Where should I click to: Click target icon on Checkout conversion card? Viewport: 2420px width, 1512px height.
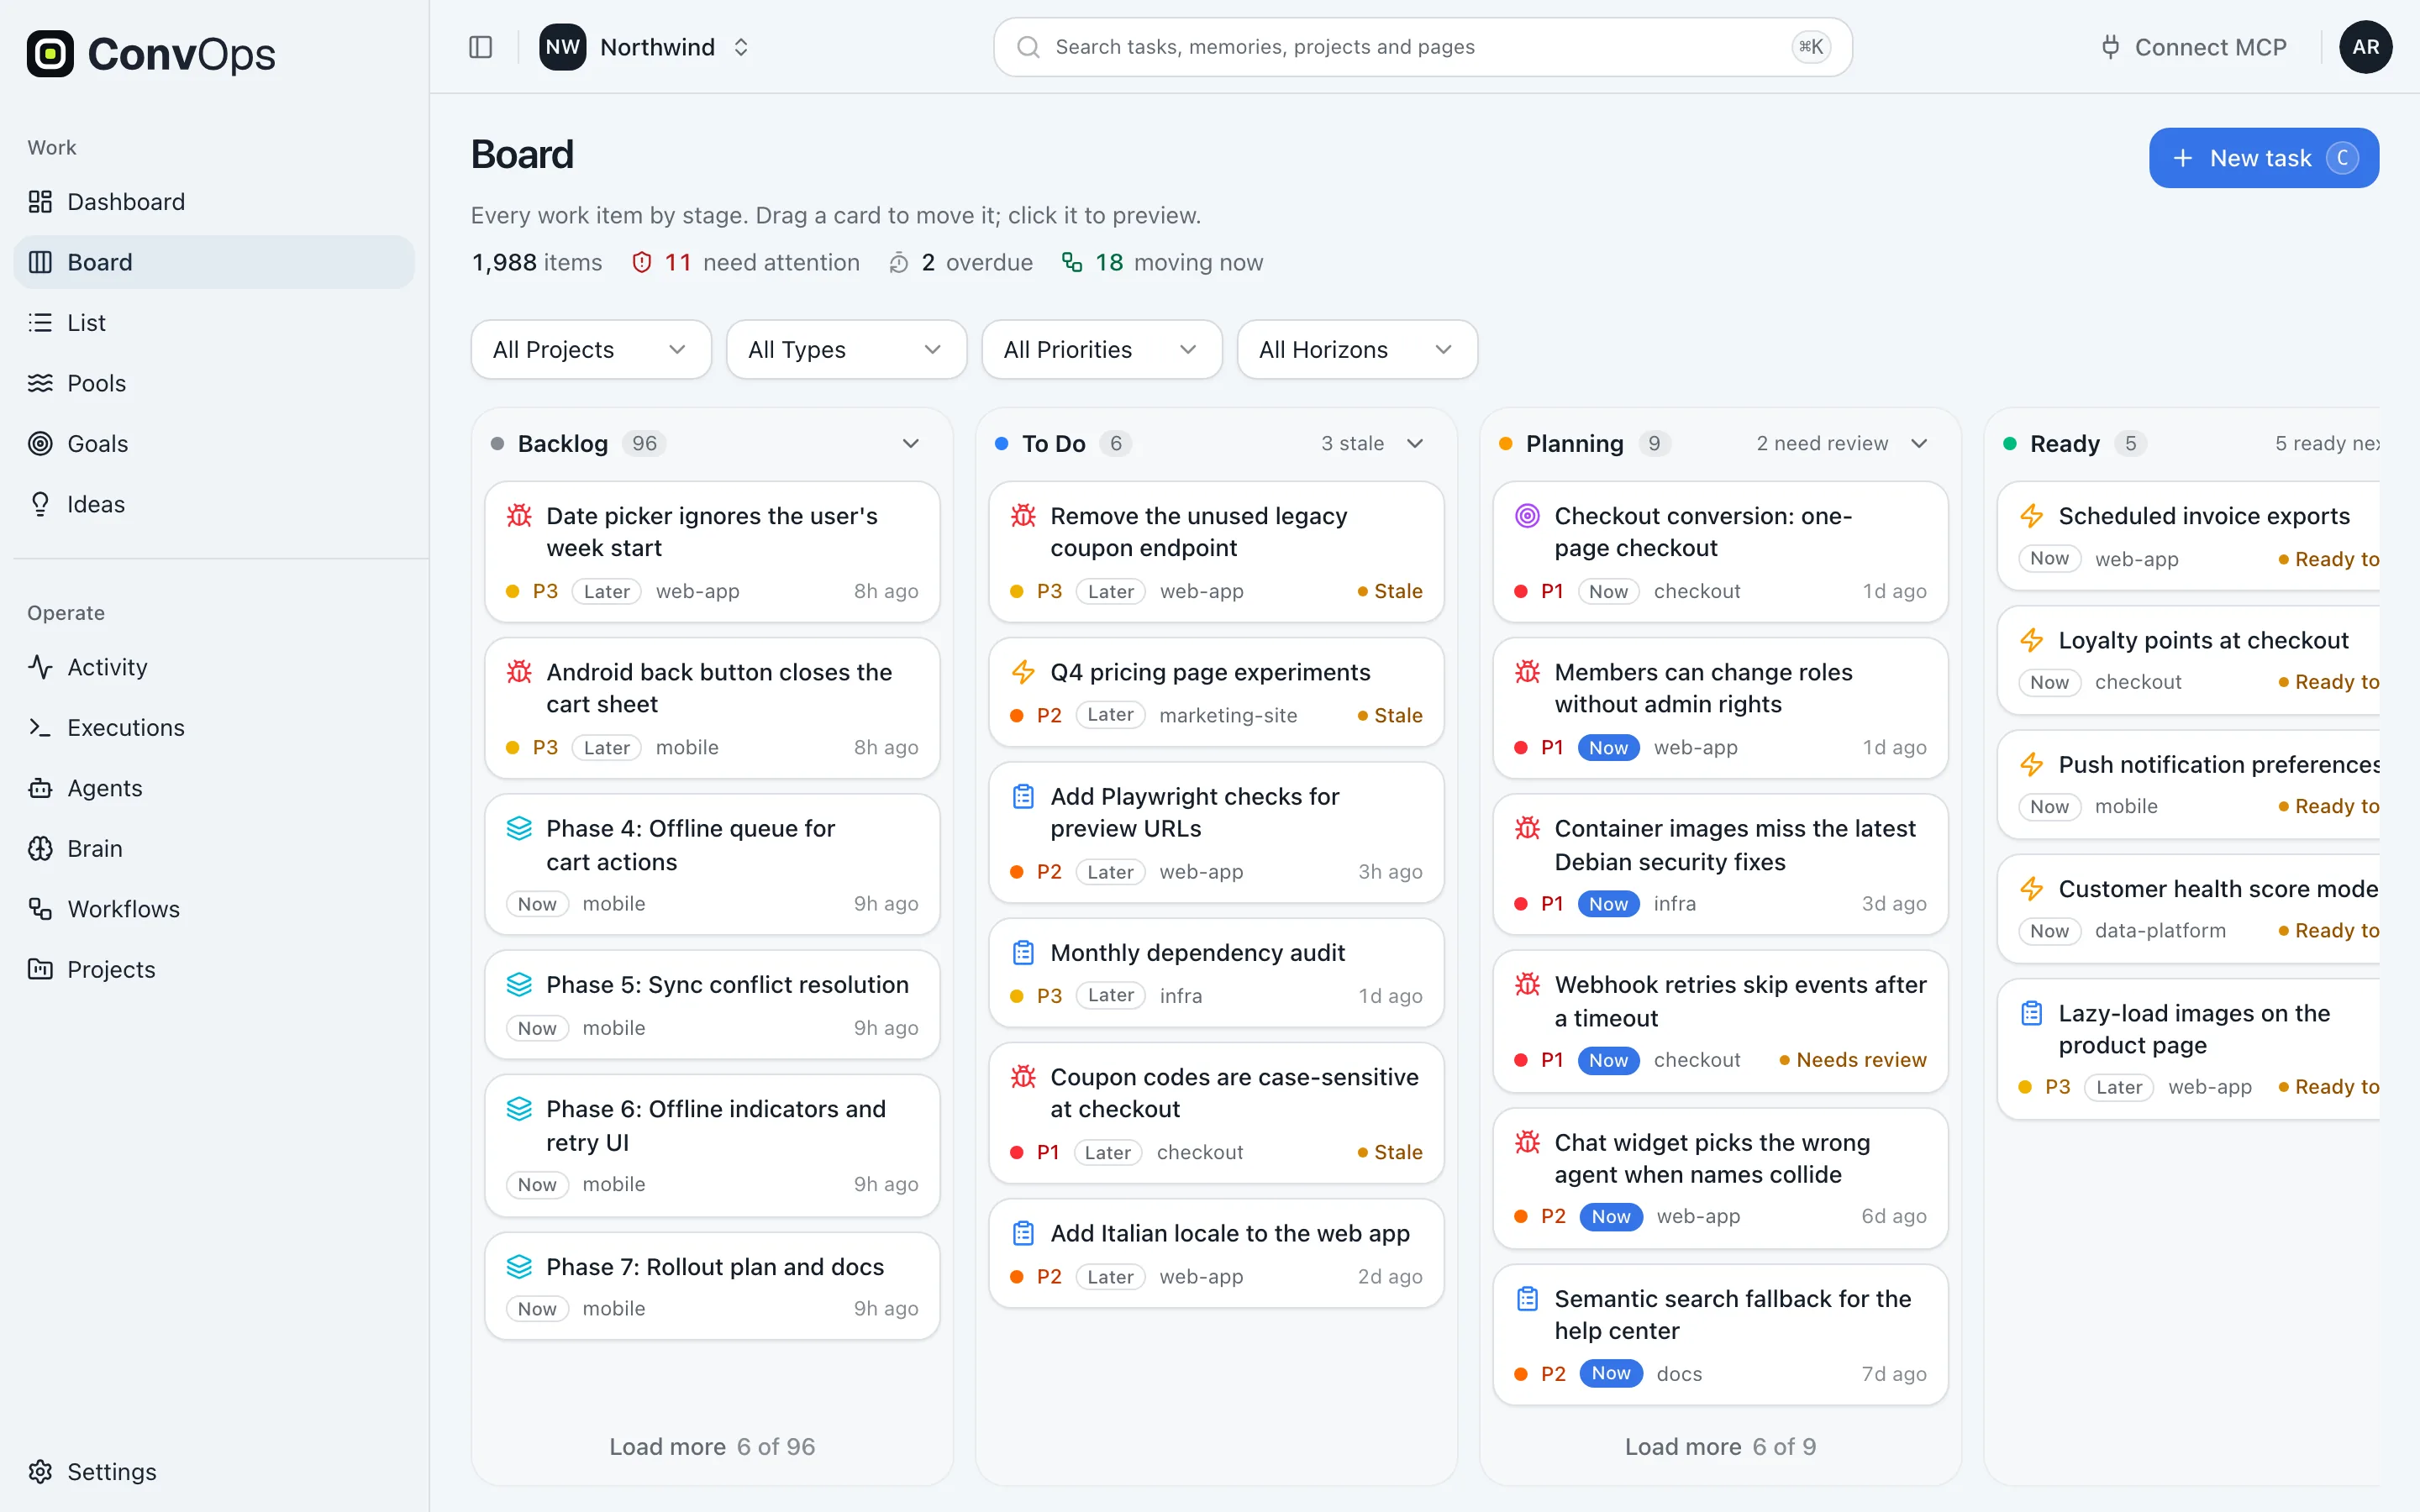(x=1527, y=516)
